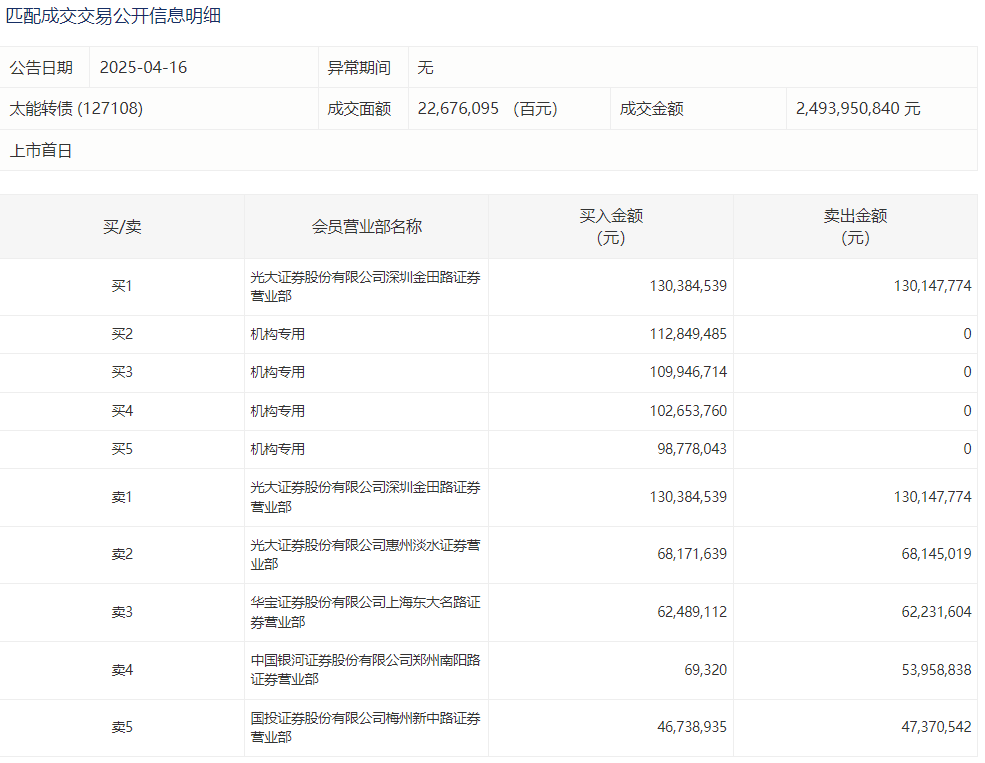Open 光大证券深圳金田路营业部 in the 买1 row
The height and width of the screenshot is (763, 985).
pyautogui.click(x=365, y=287)
